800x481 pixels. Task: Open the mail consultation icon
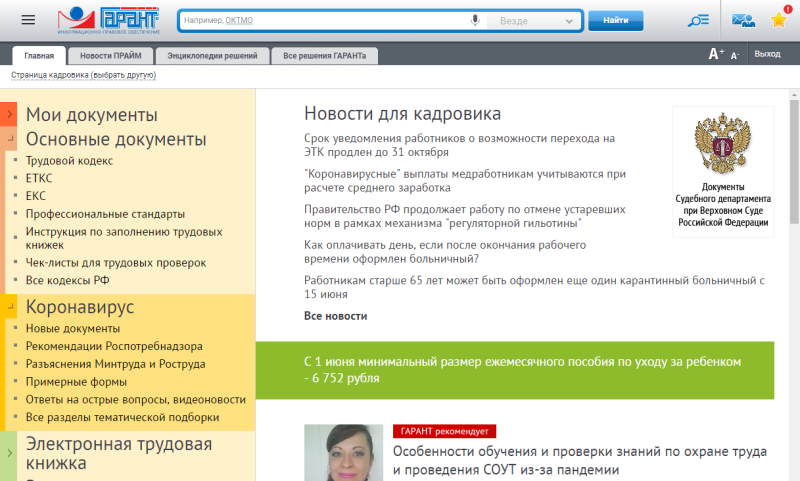point(743,20)
